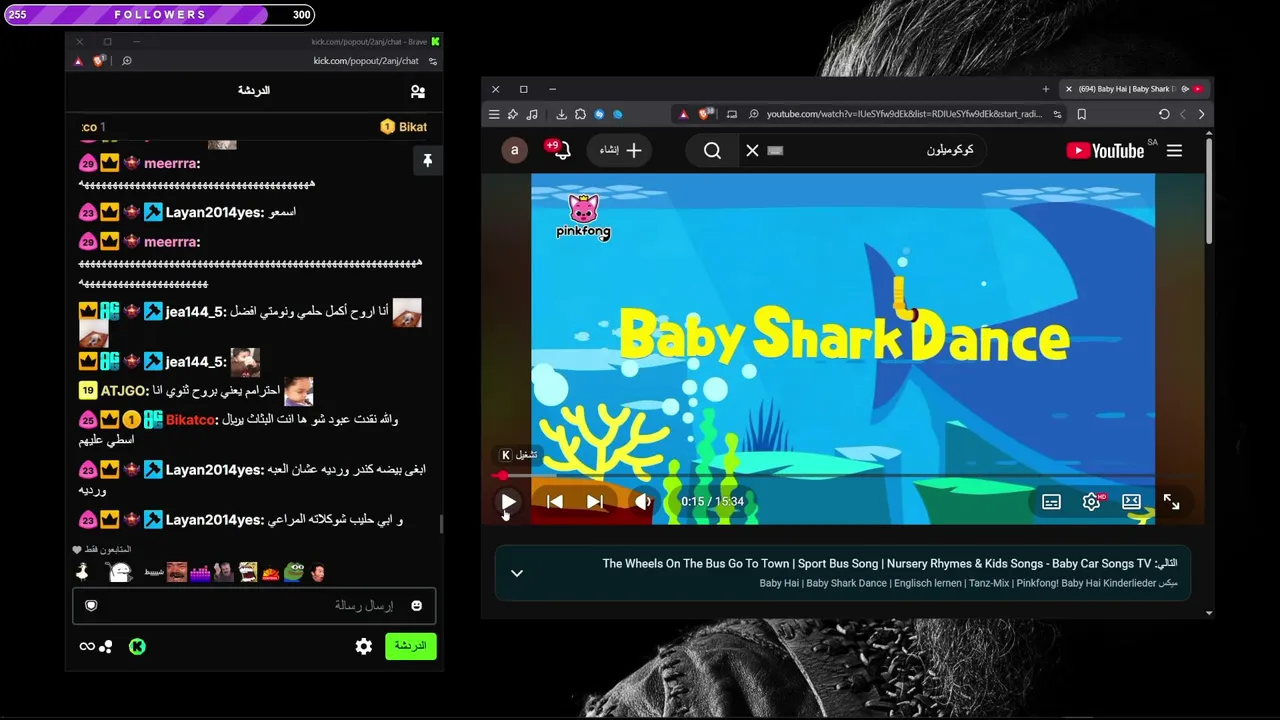
Task: Click the zoom magnifier in Kick window toolbar
Action: tap(127, 61)
